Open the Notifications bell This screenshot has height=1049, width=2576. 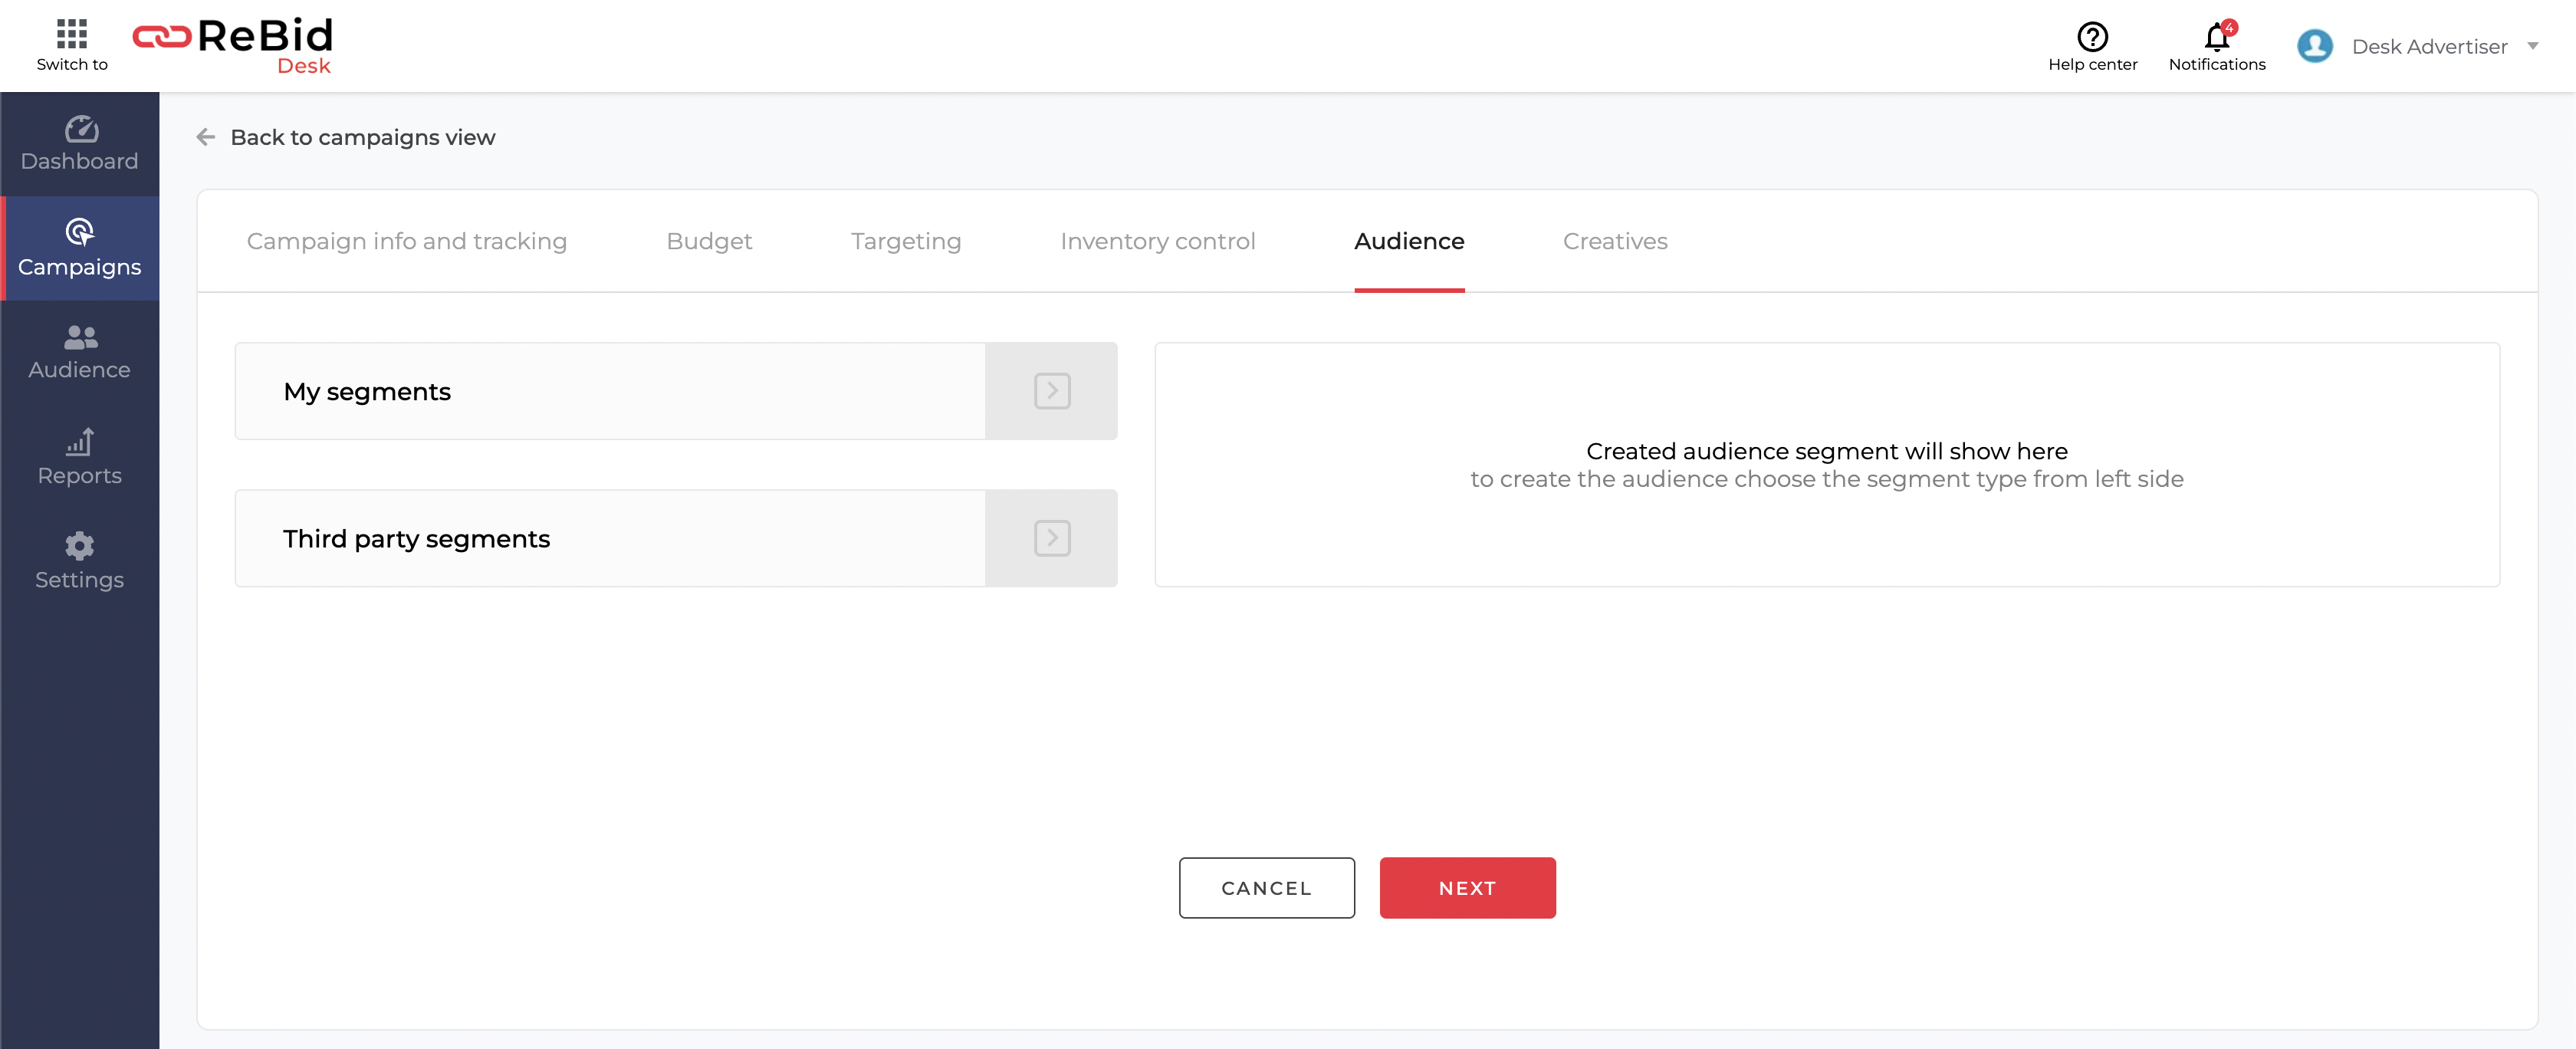coord(2216,37)
